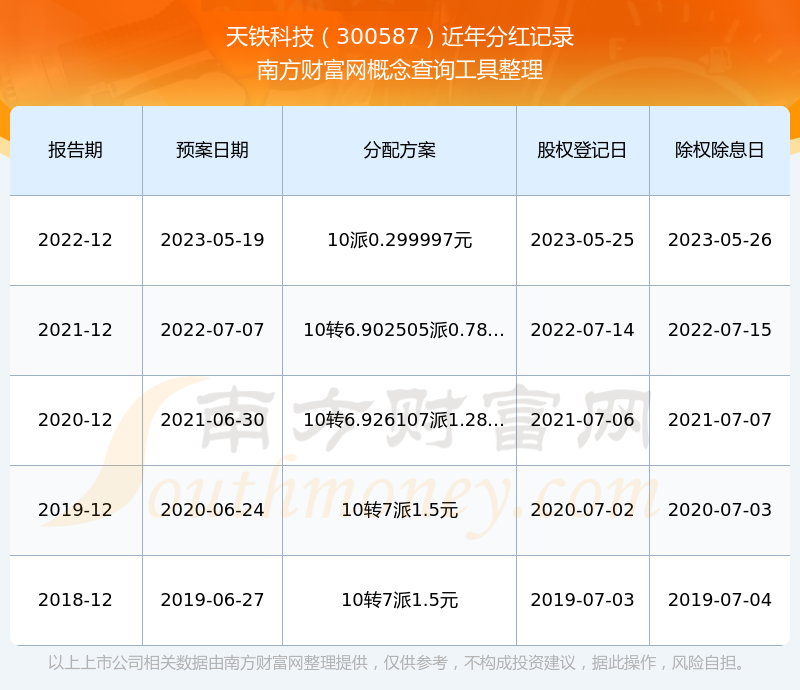Screen dimensions: 800x690
Task: Select ex-dividend date 2022-07-15
Action: click(x=719, y=330)
